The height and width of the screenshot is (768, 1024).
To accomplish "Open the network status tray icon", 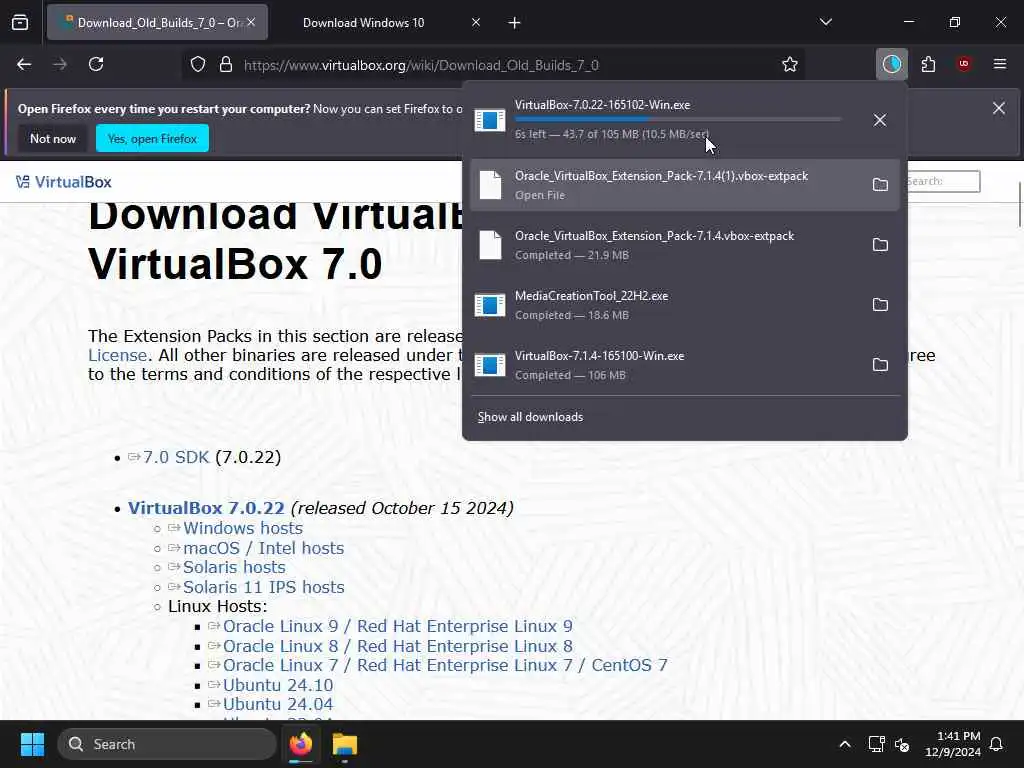I will 876,744.
